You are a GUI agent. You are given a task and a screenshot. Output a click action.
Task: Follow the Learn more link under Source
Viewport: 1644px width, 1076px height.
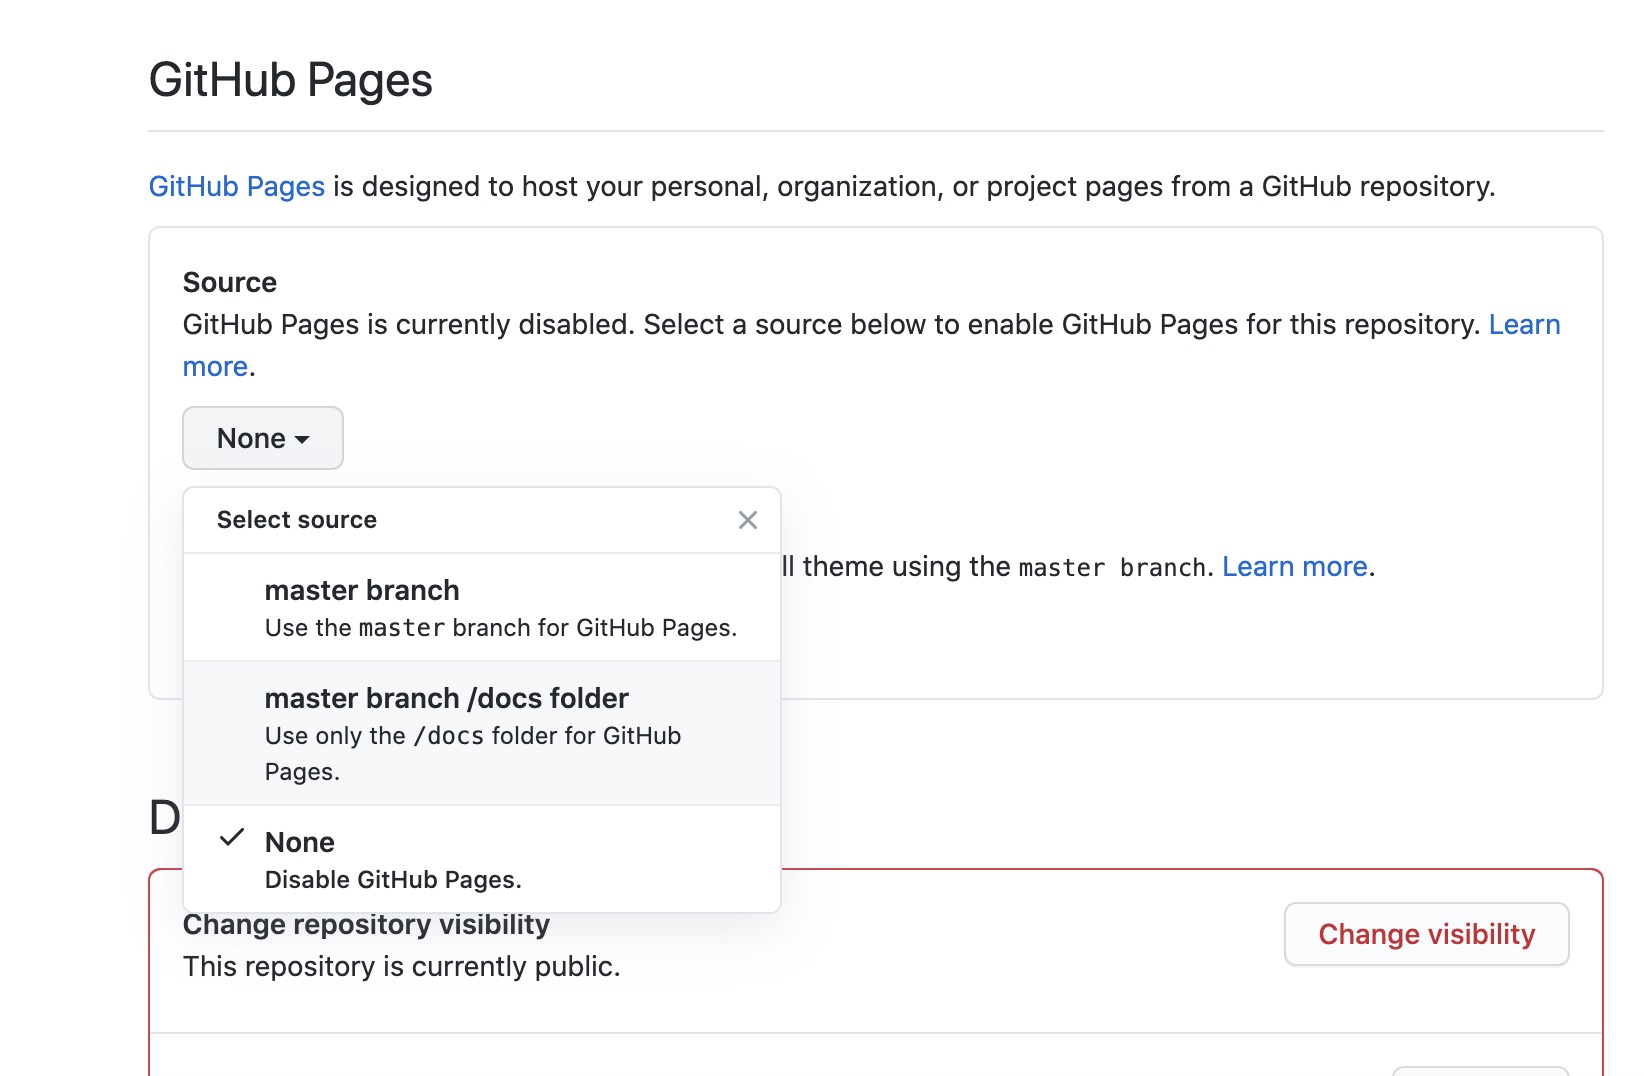coord(1524,324)
